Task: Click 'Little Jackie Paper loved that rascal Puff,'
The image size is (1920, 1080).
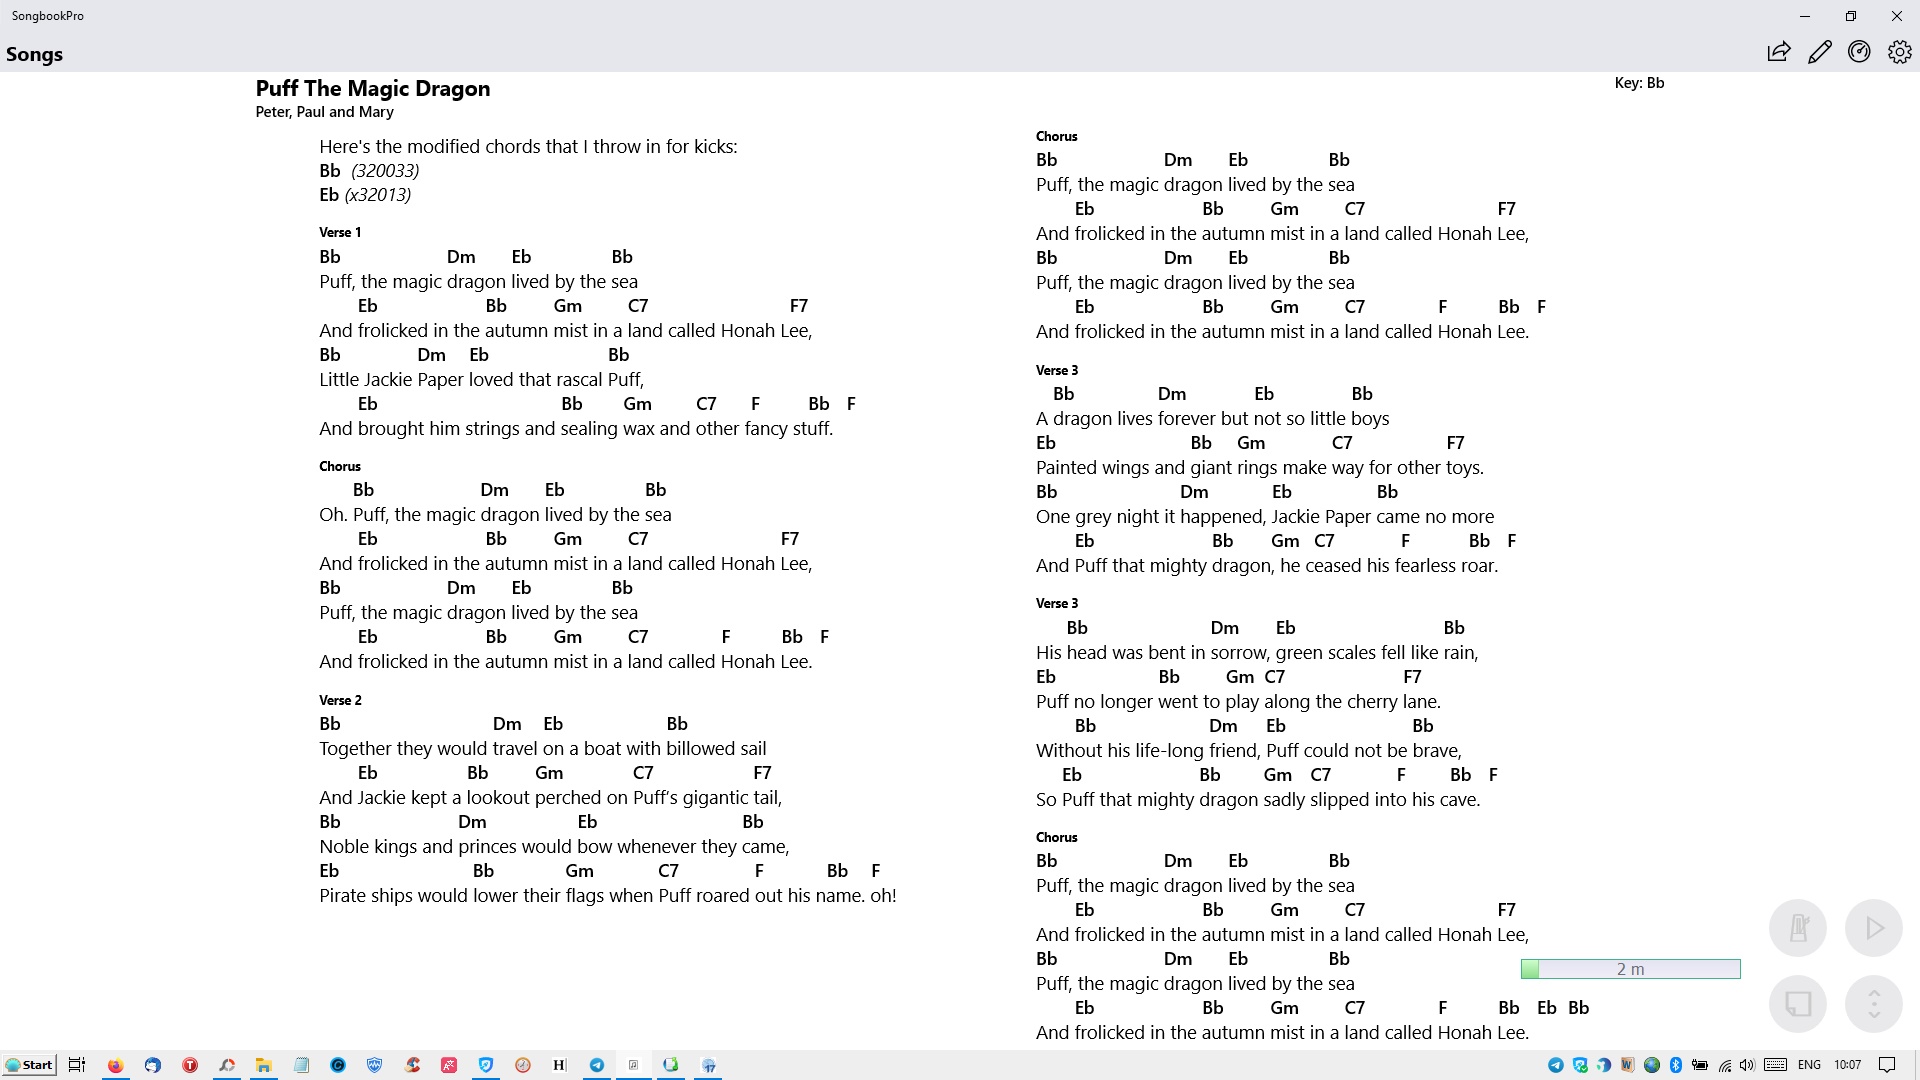Action: pos(481,380)
